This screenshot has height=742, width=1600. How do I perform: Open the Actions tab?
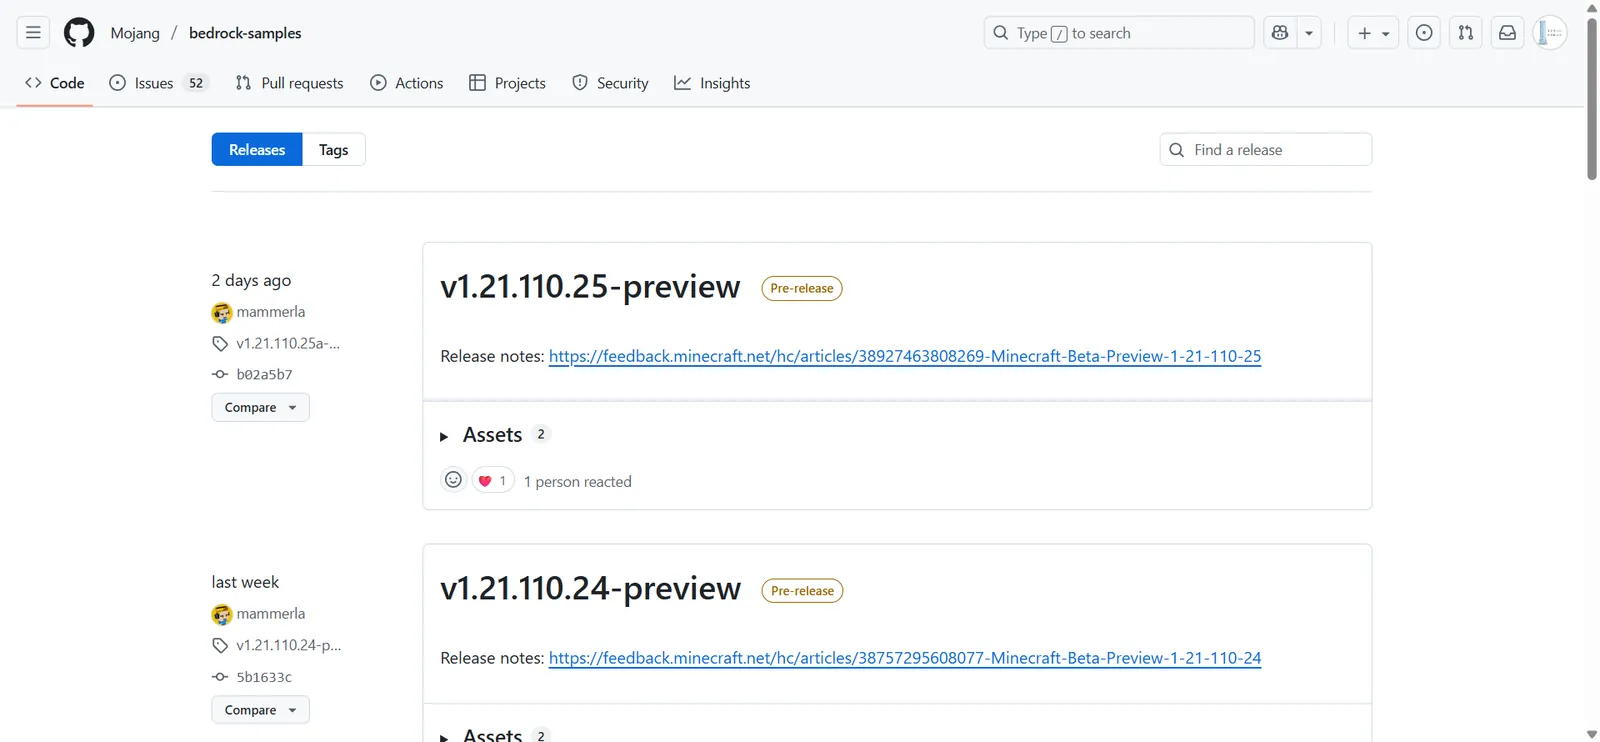(407, 83)
